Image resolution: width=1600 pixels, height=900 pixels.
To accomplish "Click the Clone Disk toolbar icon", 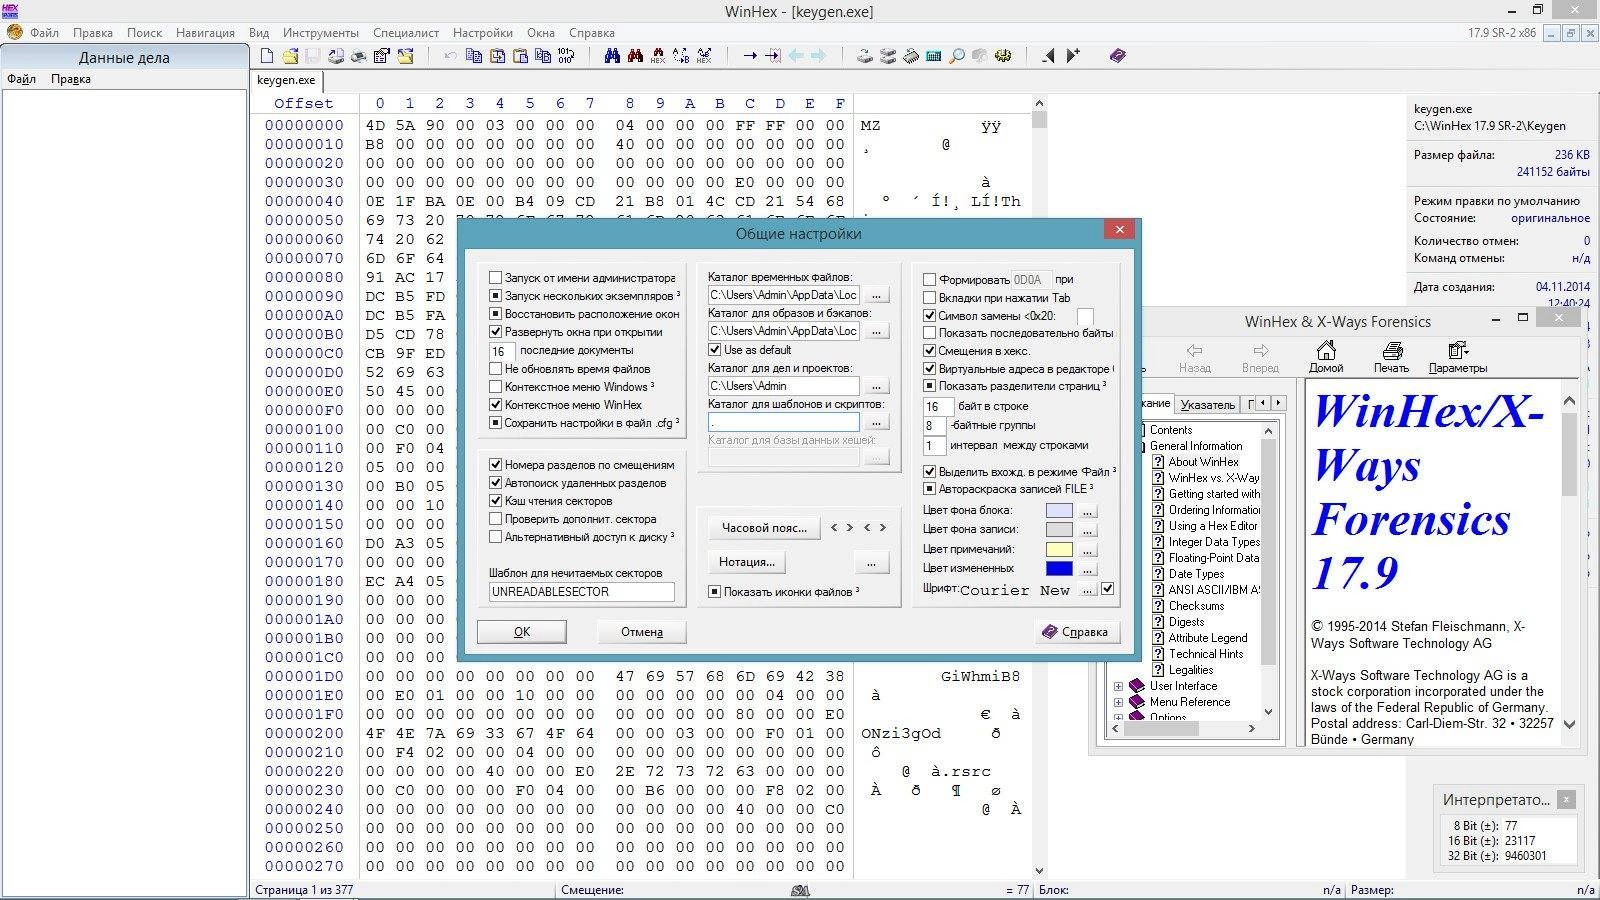I will [x=887, y=56].
